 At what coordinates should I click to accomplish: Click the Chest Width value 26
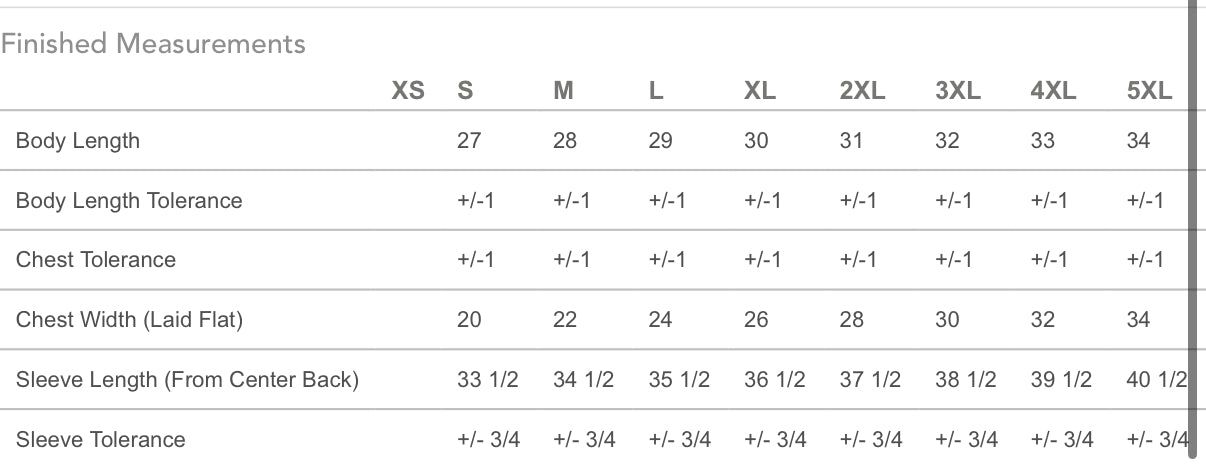[x=756, y=320]
